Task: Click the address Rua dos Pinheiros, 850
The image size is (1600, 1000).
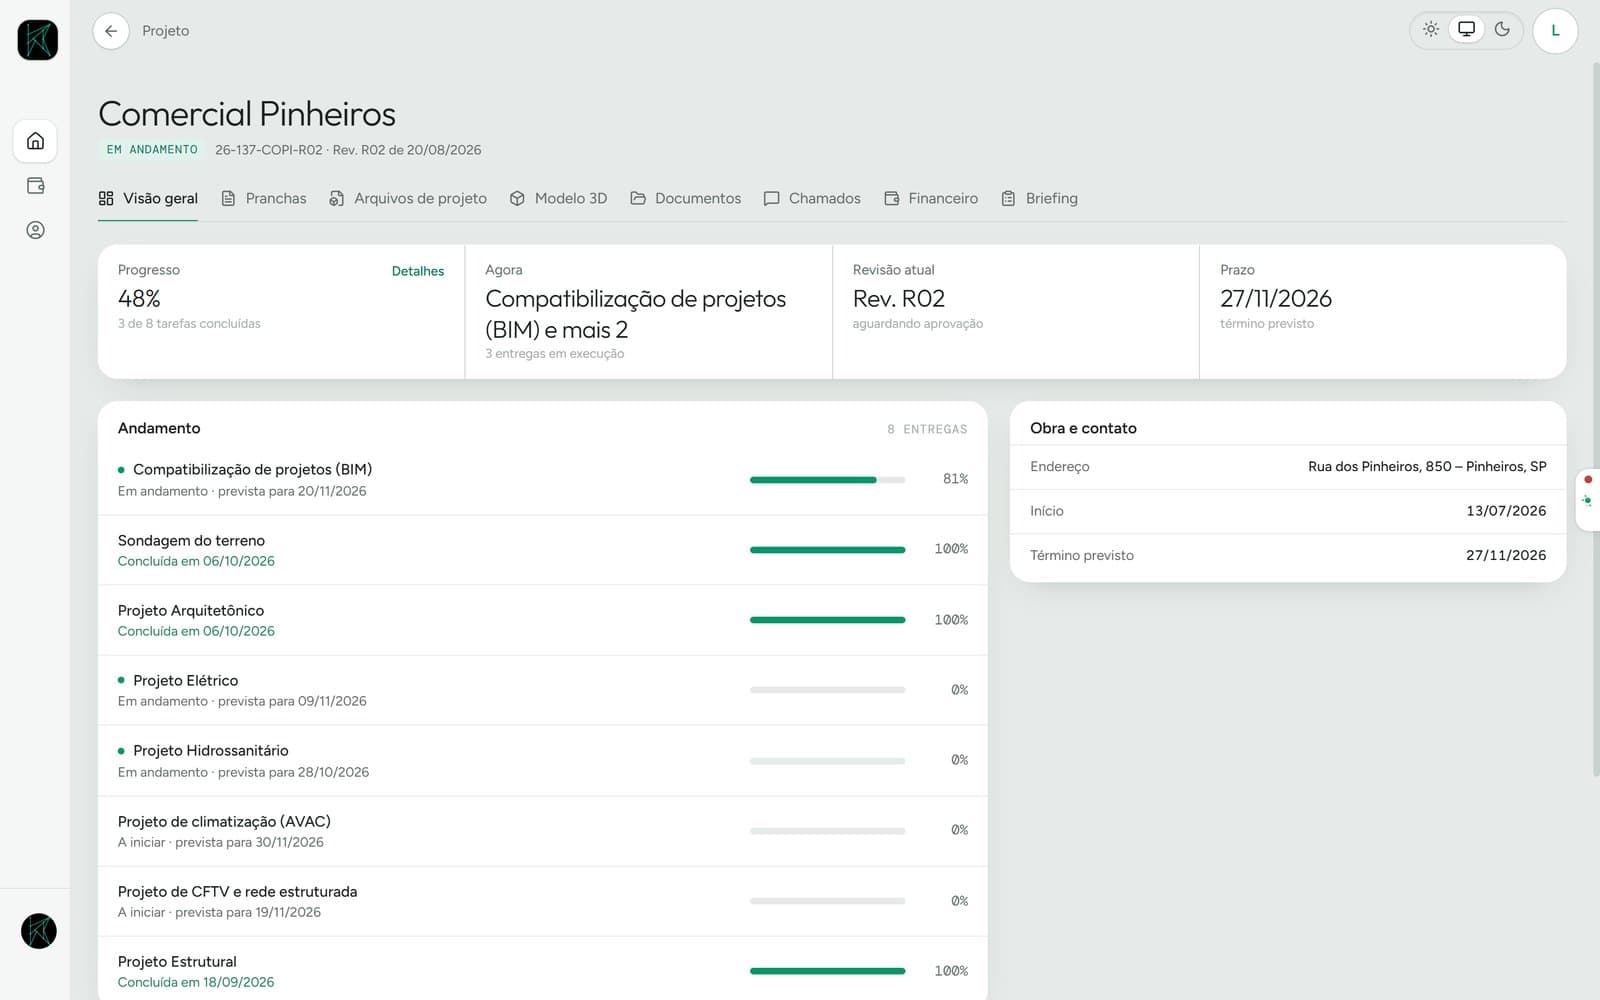Action: tap(1427, 467)
